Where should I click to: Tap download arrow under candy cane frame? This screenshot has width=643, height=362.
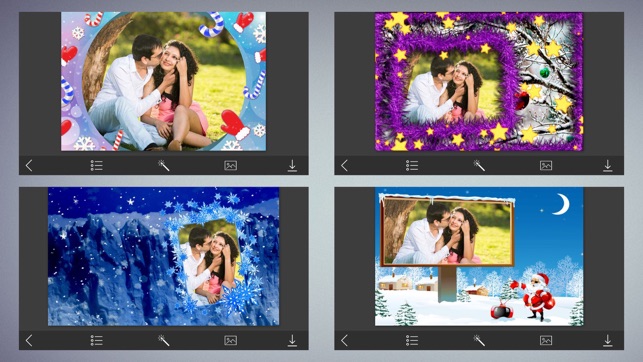click(292, 166)
